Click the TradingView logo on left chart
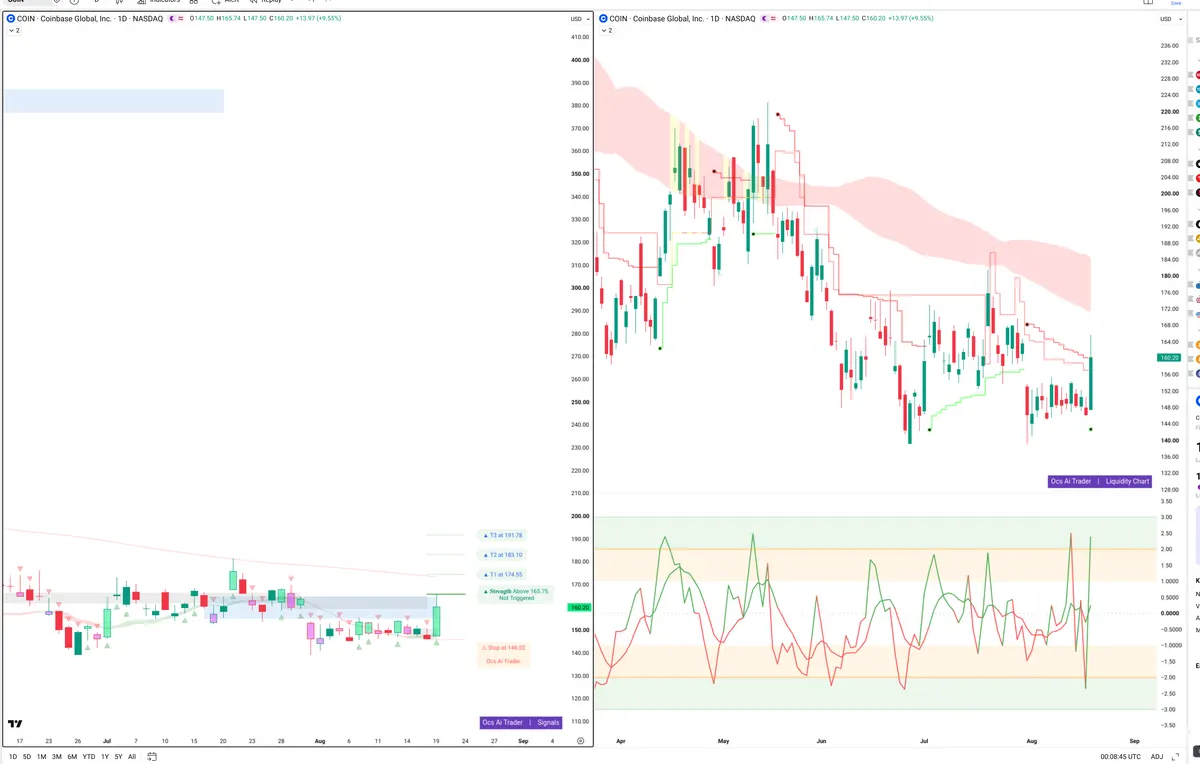The image size is (1200, 764). (x=16, y=724)
